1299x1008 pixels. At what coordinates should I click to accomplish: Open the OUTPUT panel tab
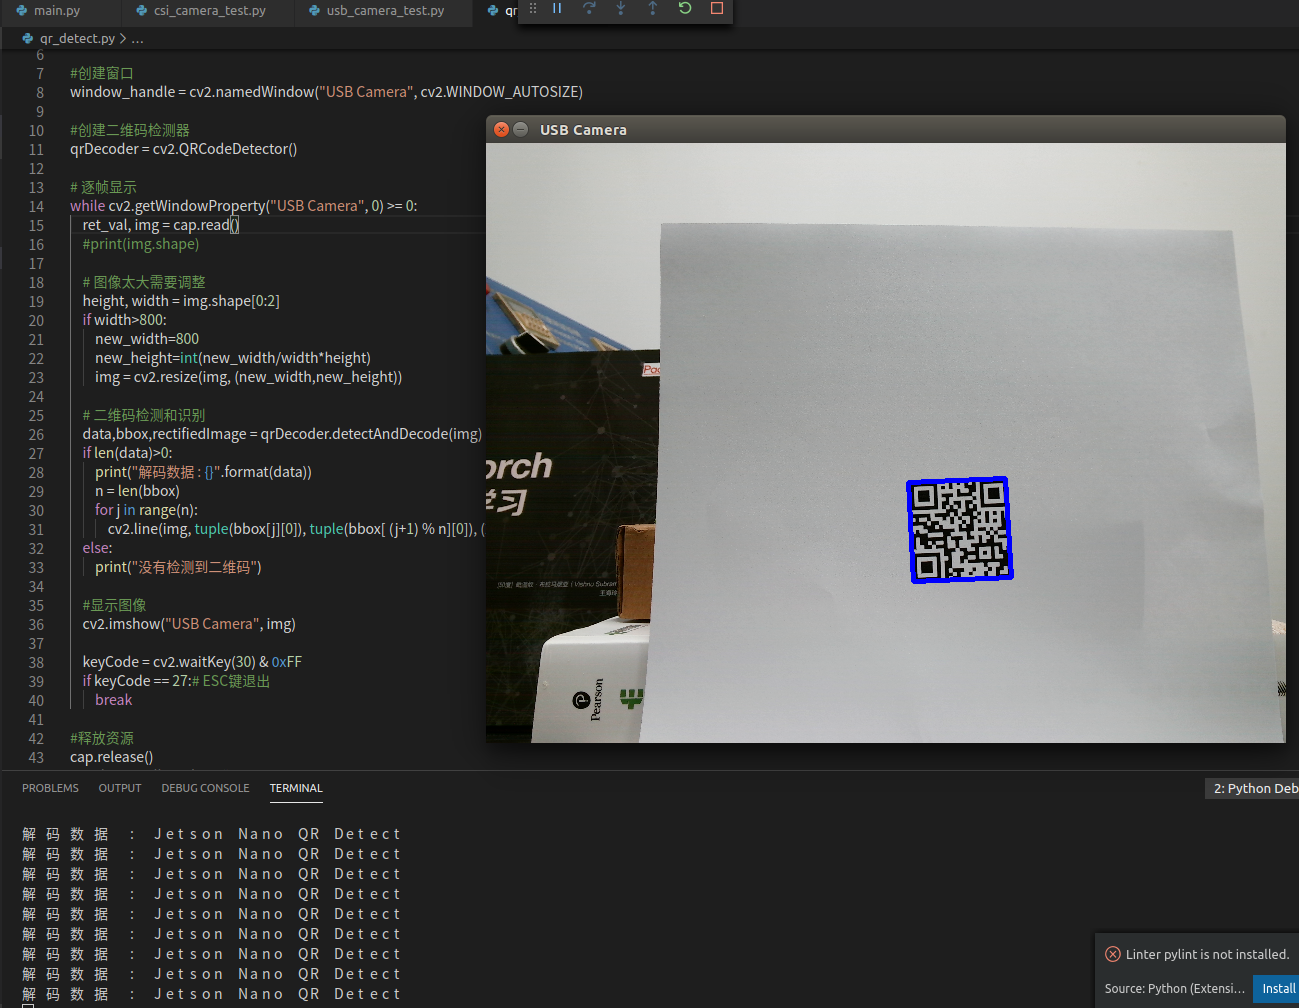click(120, 788)
